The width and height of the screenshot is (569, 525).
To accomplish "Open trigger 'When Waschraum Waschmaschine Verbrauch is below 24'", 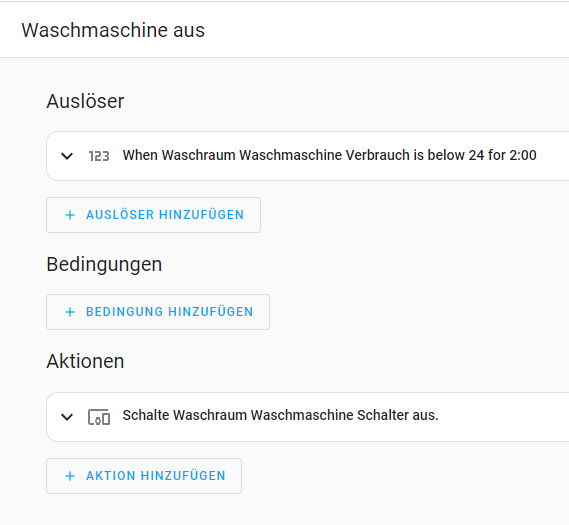I will click(308, 156).
